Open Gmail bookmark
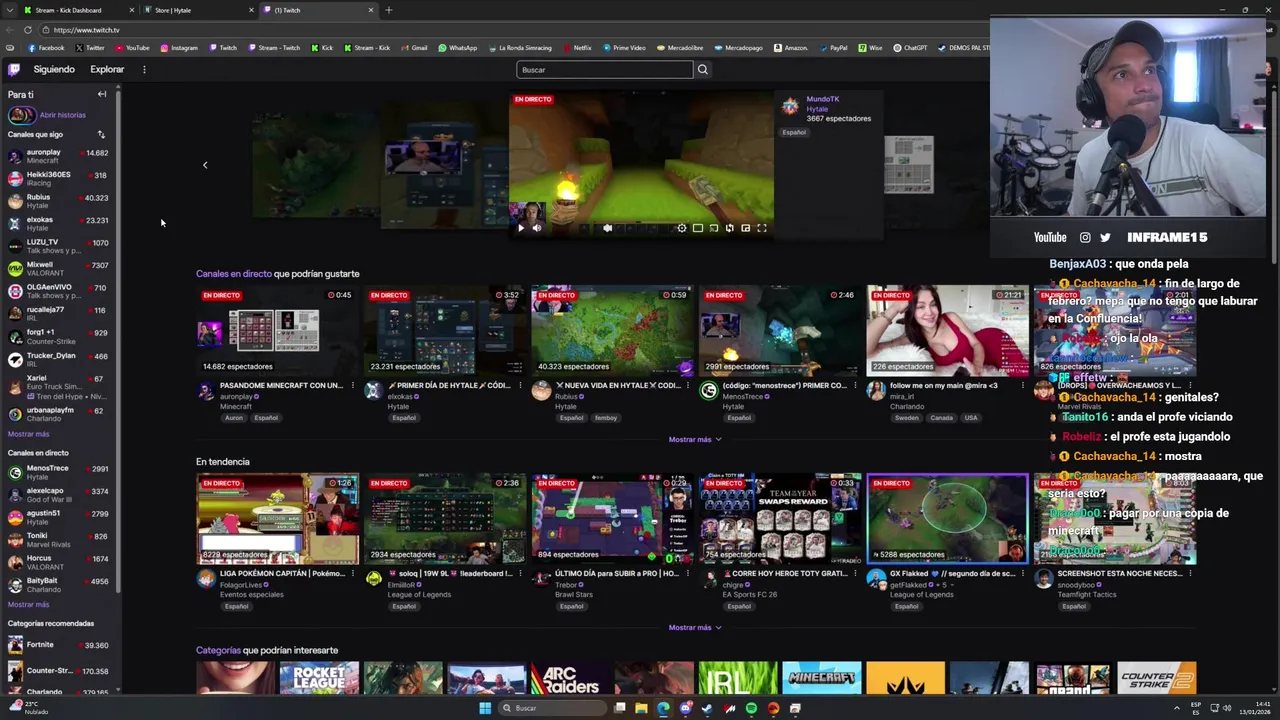The width and height of the screenshot is (1280, 720). pyautogui.click(x=414, y=48)
